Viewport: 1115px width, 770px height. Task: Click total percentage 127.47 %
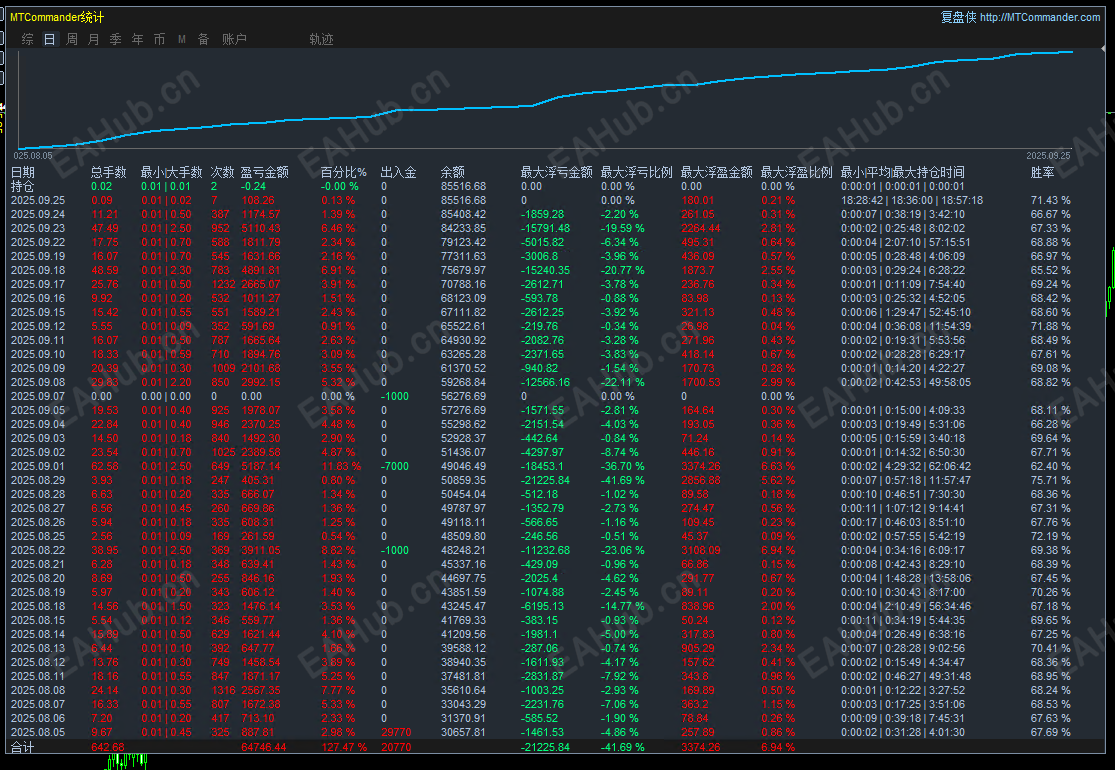[343, 747]
